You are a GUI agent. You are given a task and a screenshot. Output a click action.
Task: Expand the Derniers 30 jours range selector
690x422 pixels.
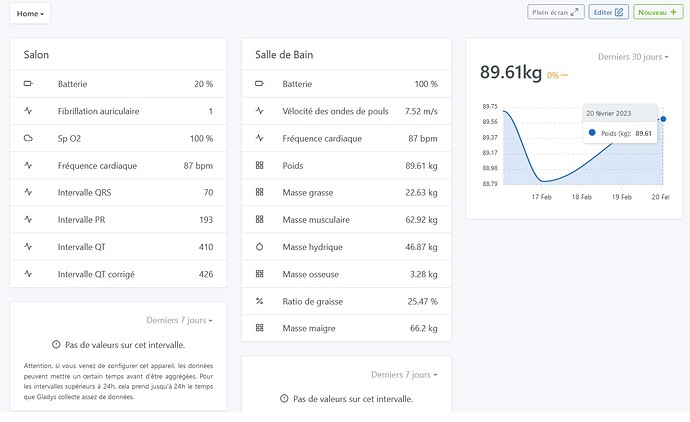(632, 57)
